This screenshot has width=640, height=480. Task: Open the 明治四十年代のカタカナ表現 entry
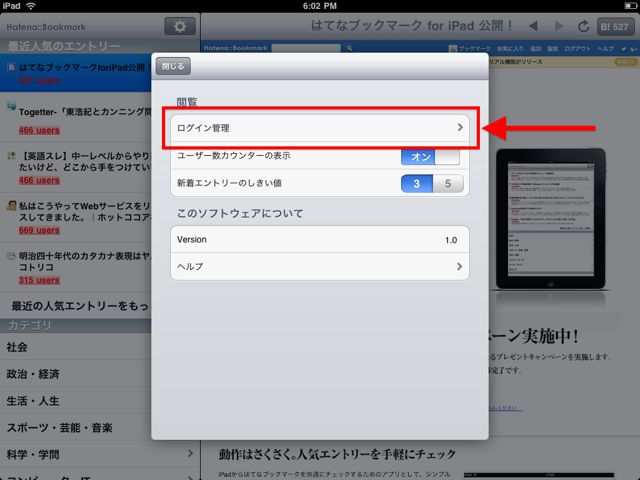tap(76, 267)
